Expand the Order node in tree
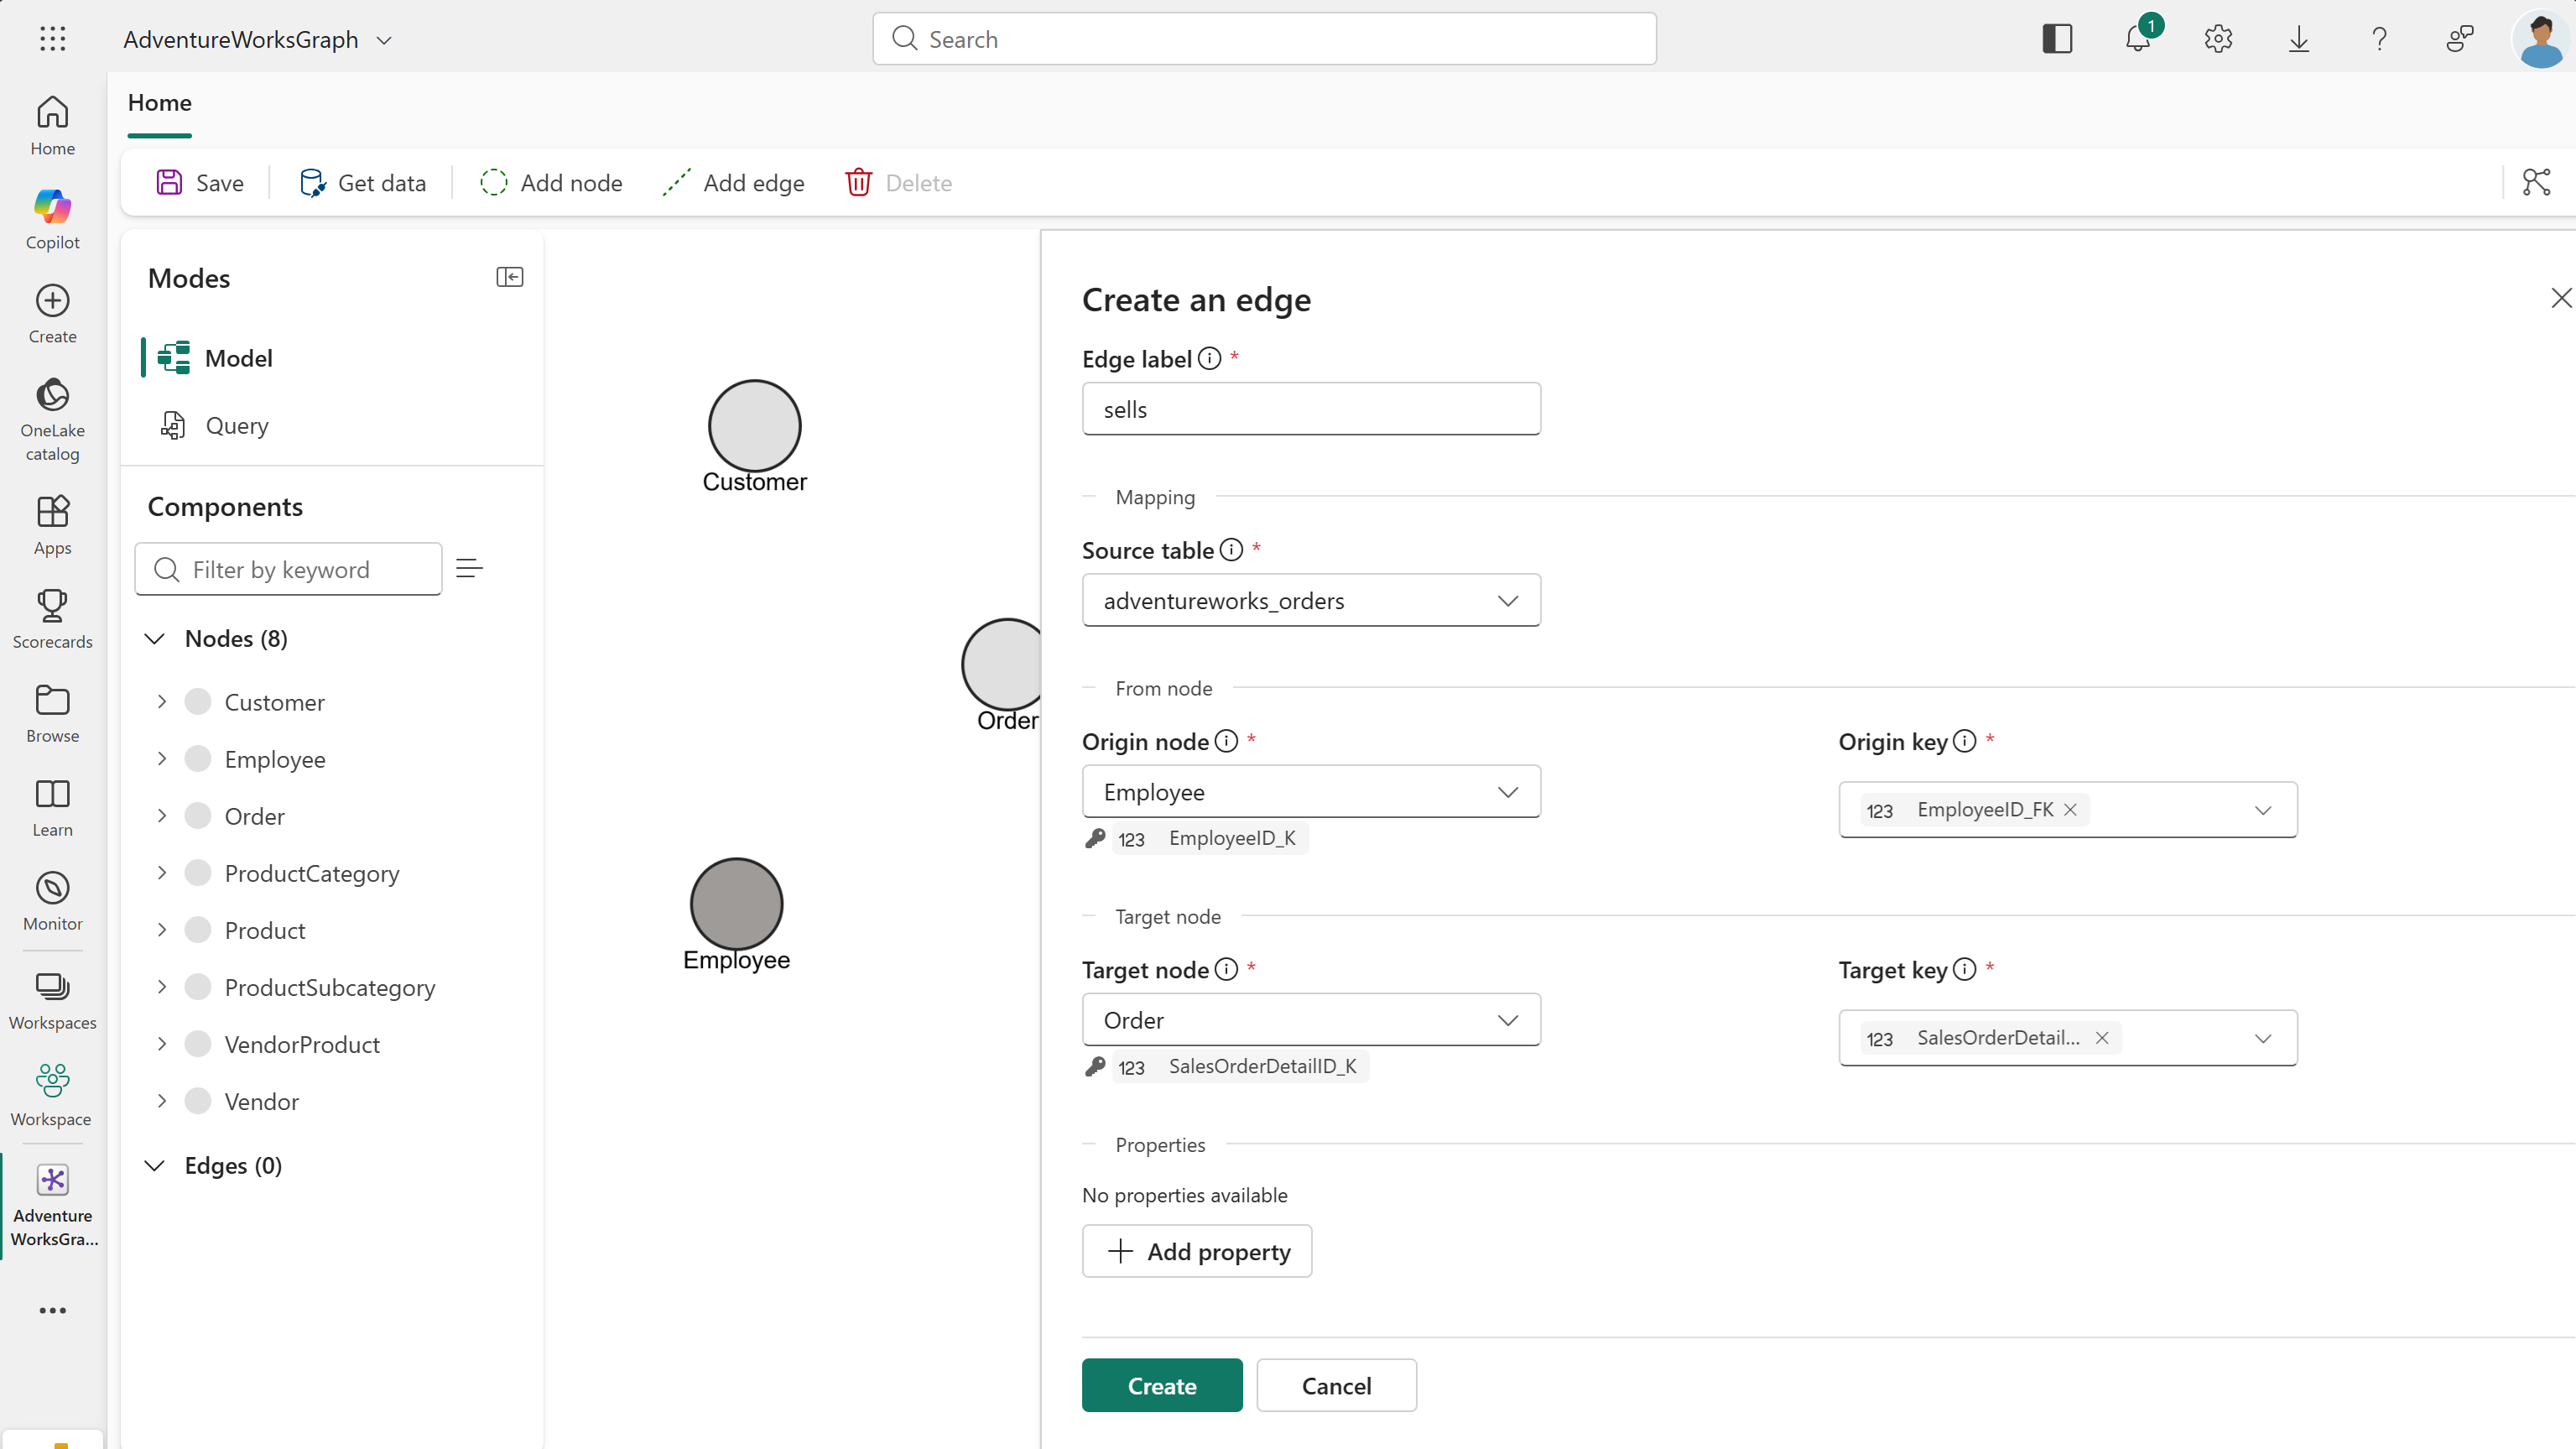2576x1449 pixels. pyautogui.click(x=162, y=815)
